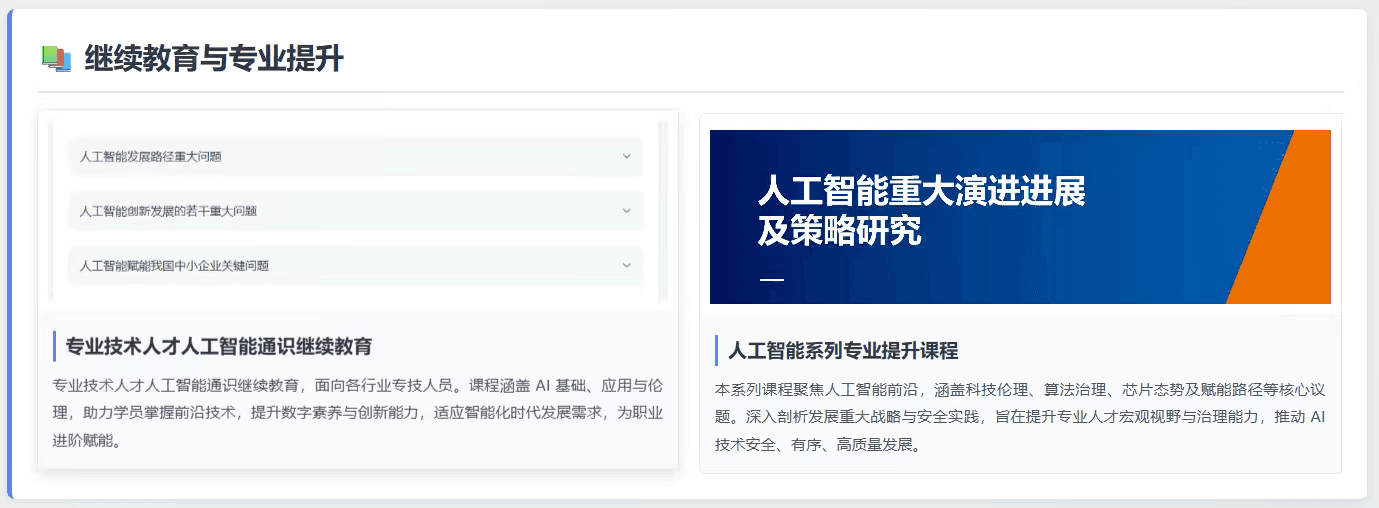Click the 人工智能赋能我国中小企业关键问题 row text
Screen dimensions: 1379x508
(175, 265)
